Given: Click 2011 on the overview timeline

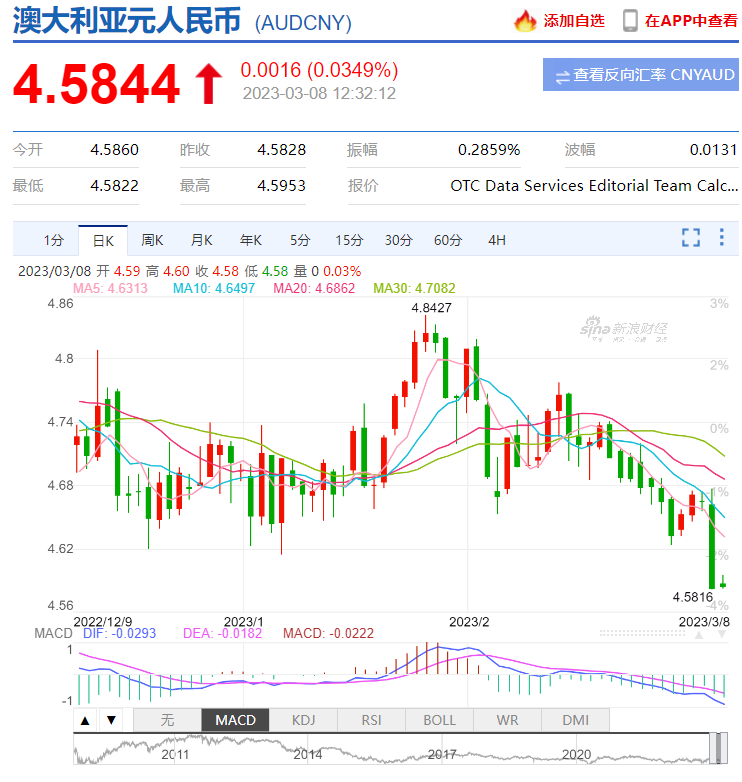Looking at the screenshot, I should (175, 755).
